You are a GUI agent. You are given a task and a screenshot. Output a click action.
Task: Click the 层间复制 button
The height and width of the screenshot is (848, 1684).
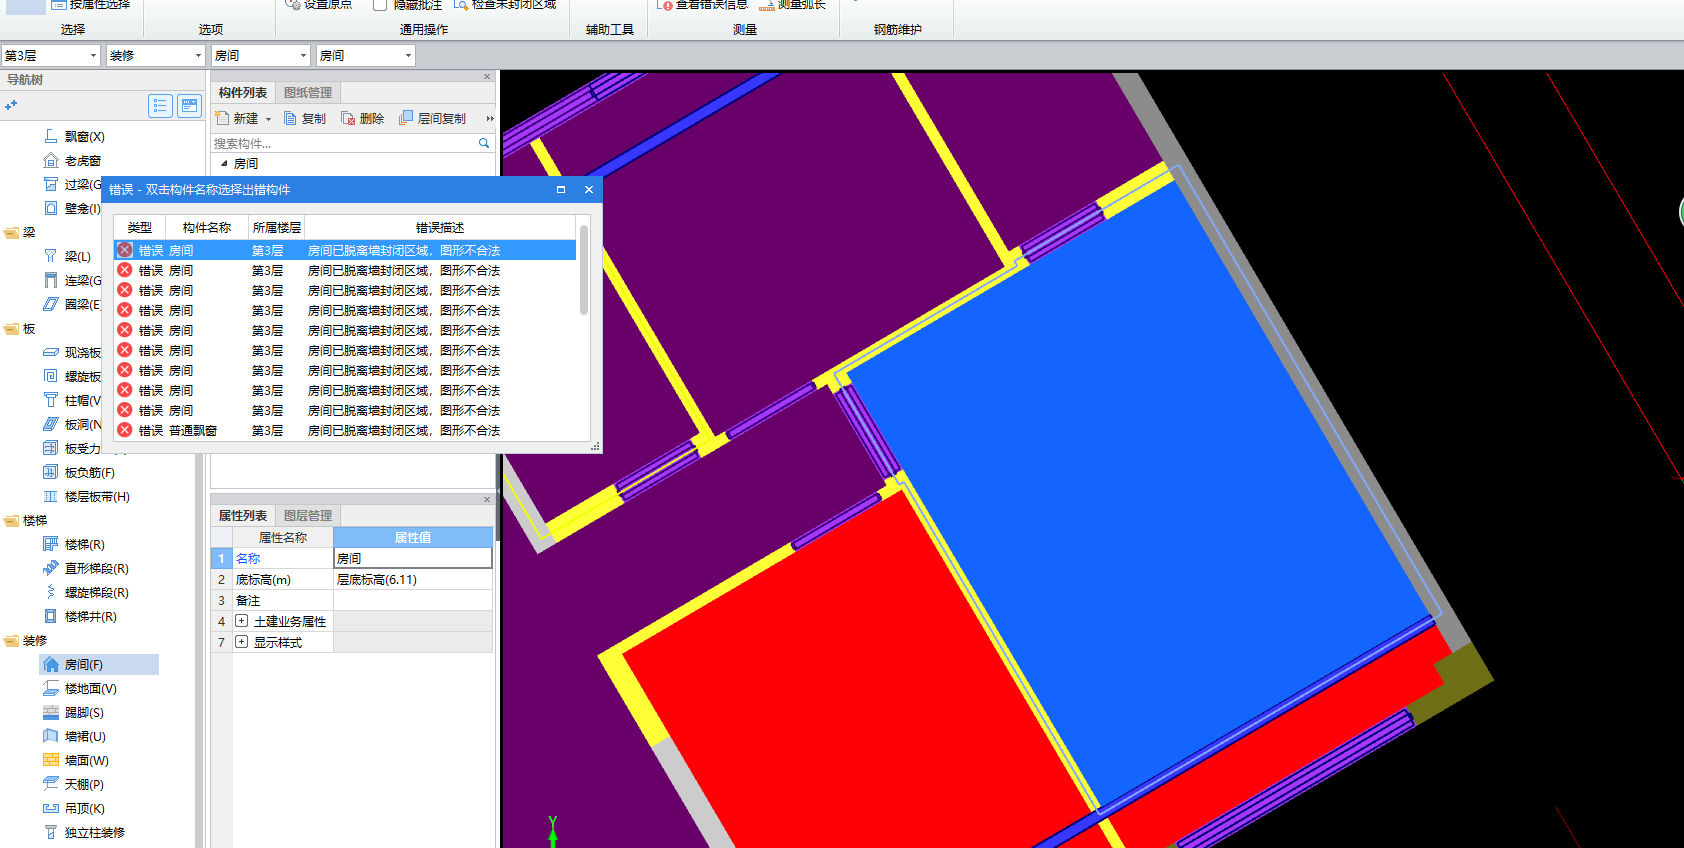432,118
